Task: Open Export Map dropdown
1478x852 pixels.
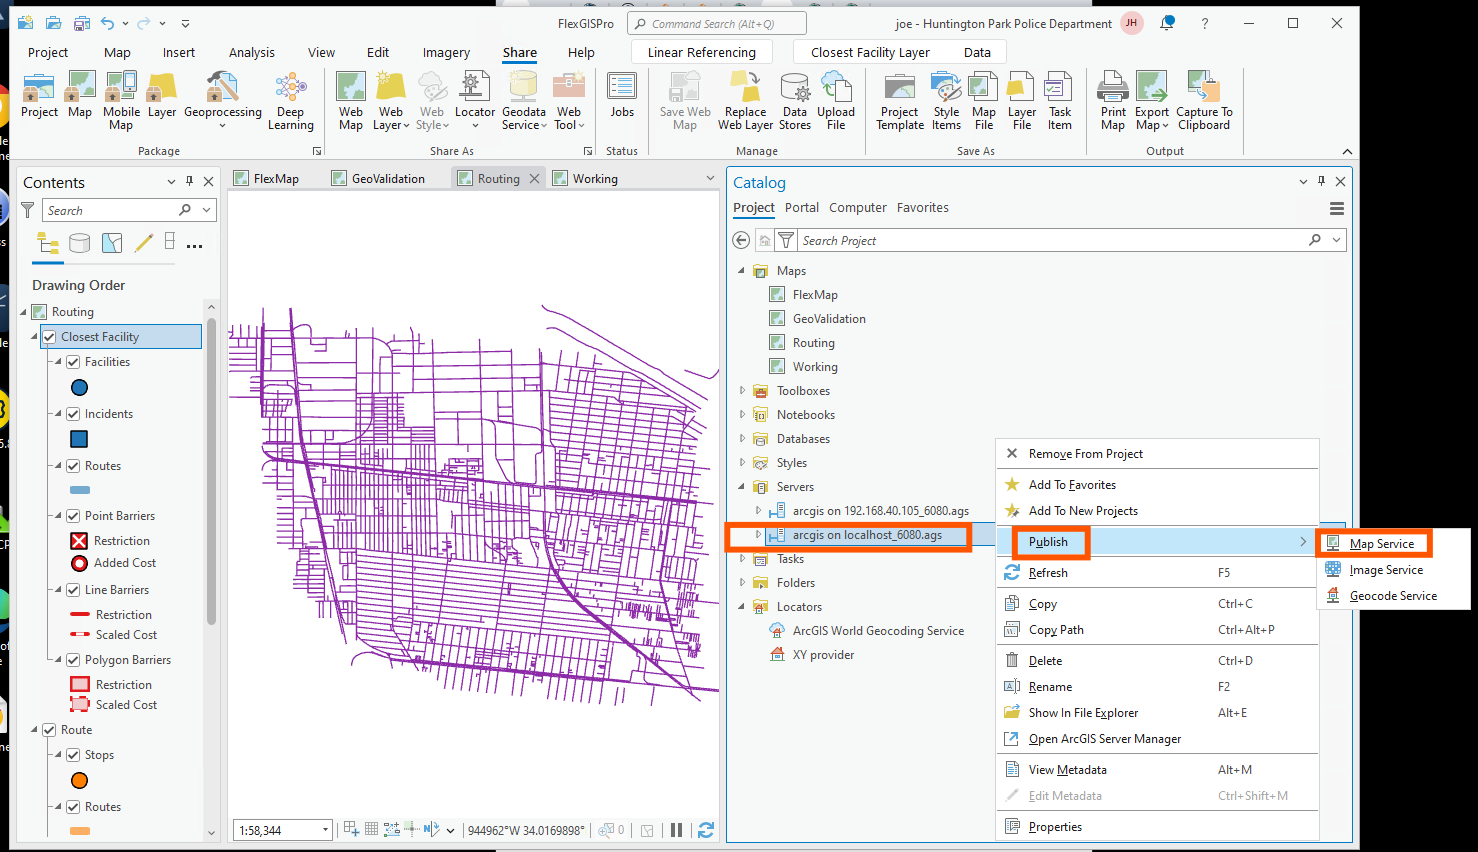Action: (x=1165, y=126)
